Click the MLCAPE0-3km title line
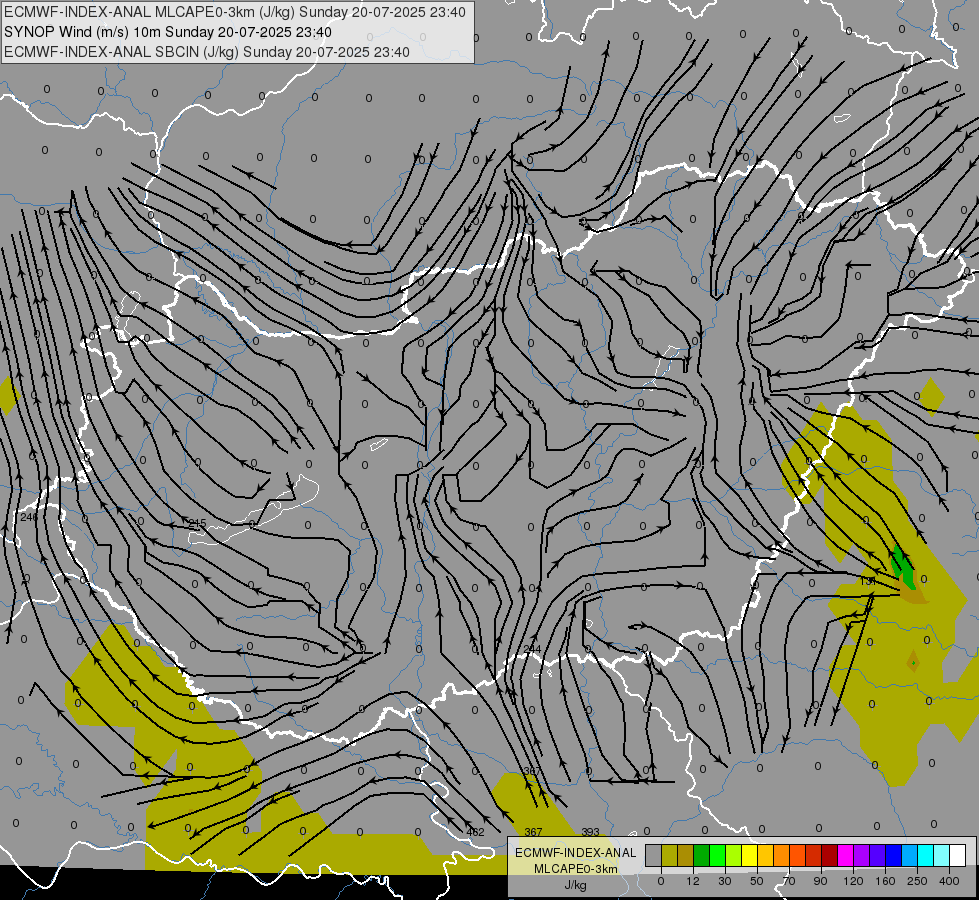979x900 pixels. 235,12
